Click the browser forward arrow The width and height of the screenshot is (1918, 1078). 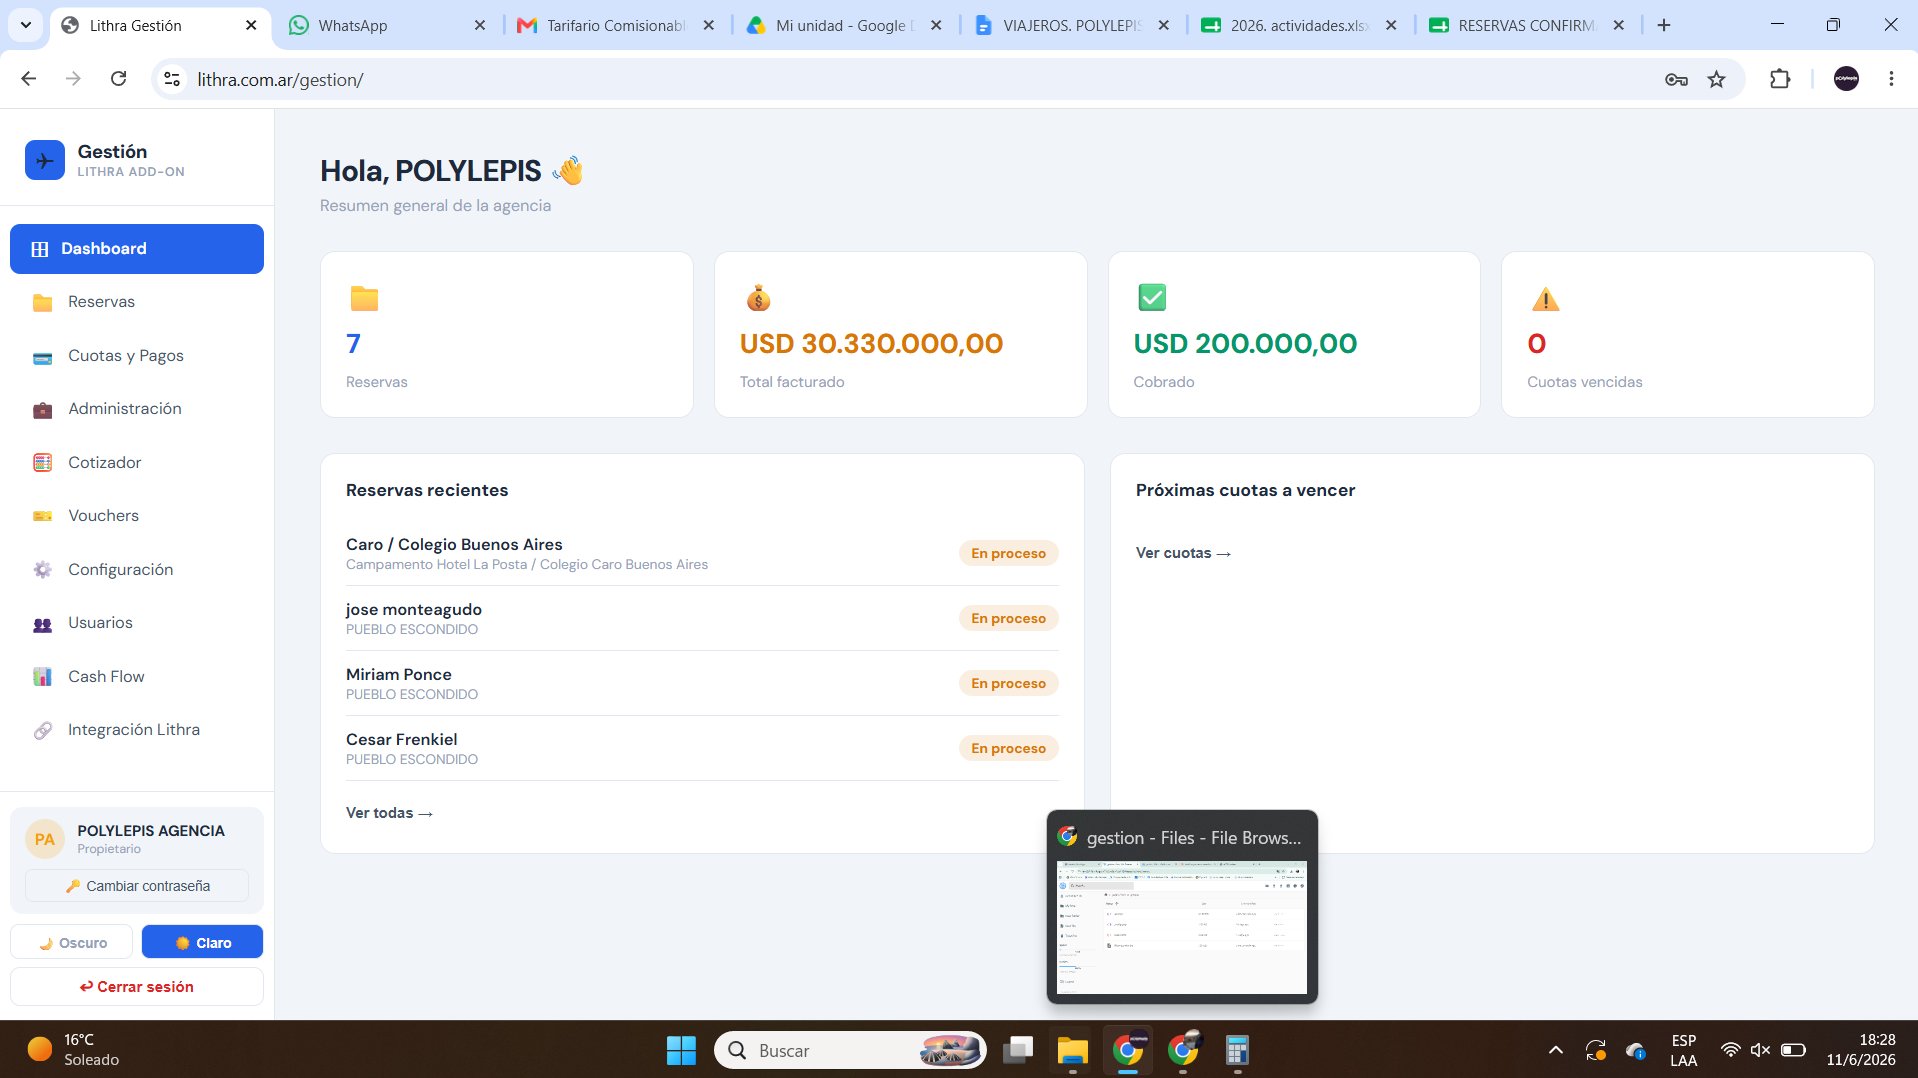73,79
